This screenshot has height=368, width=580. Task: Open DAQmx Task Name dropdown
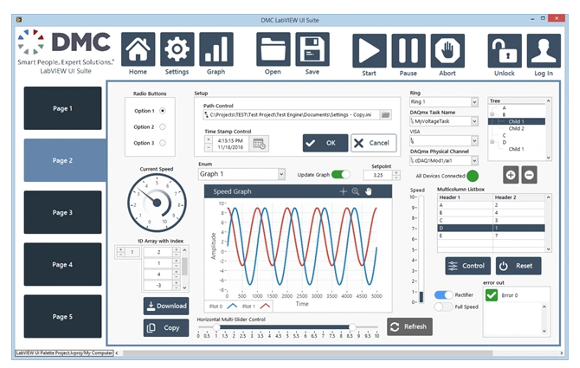(x=474, y=121)
